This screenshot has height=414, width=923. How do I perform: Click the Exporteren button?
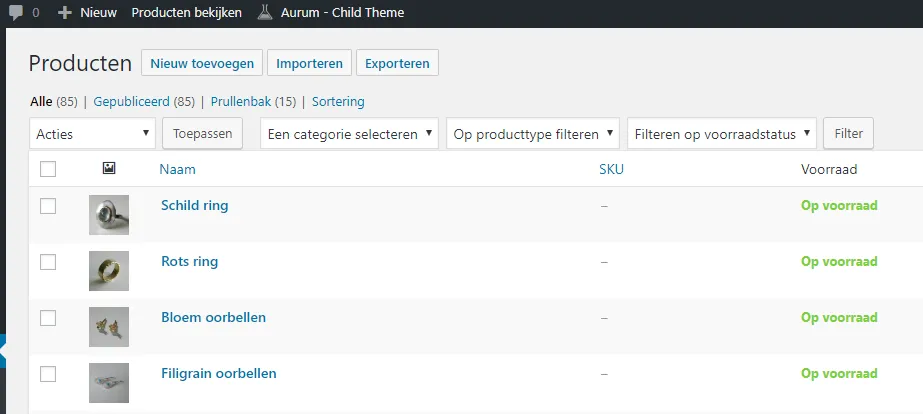coord(397,63)
